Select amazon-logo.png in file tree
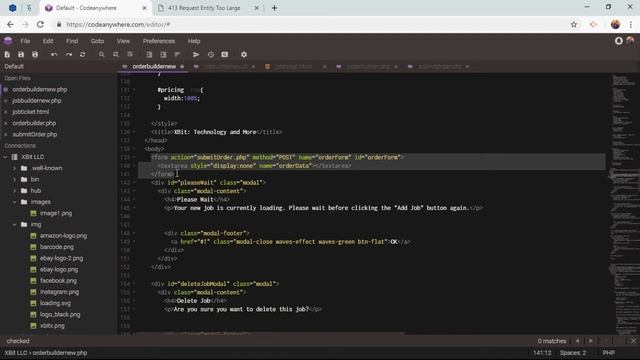This screenshot has width=640, height=360. point(63,236)
